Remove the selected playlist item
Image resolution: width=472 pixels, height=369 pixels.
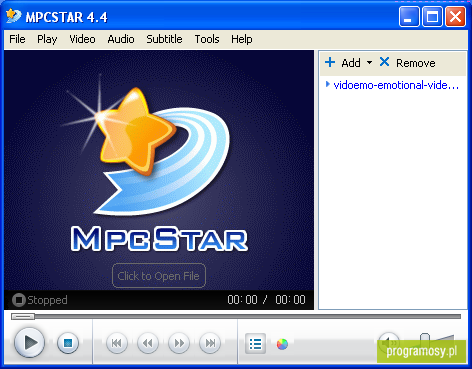(407, 63)
